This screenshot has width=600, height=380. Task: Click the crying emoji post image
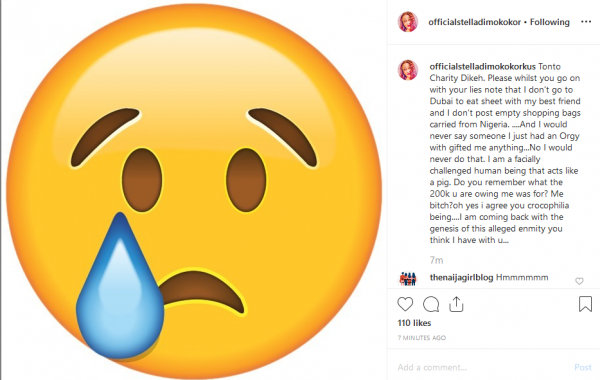(194, 190)
